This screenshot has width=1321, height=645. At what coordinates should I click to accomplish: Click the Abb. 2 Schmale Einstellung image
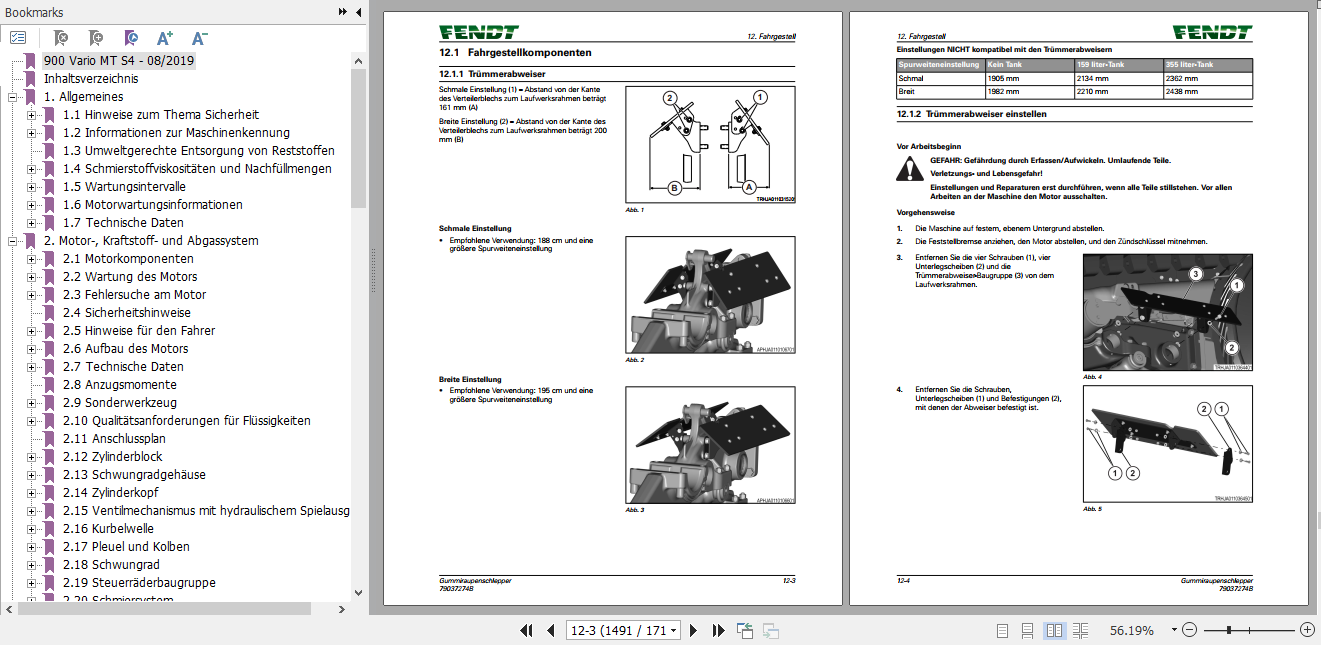pos(710,295)
